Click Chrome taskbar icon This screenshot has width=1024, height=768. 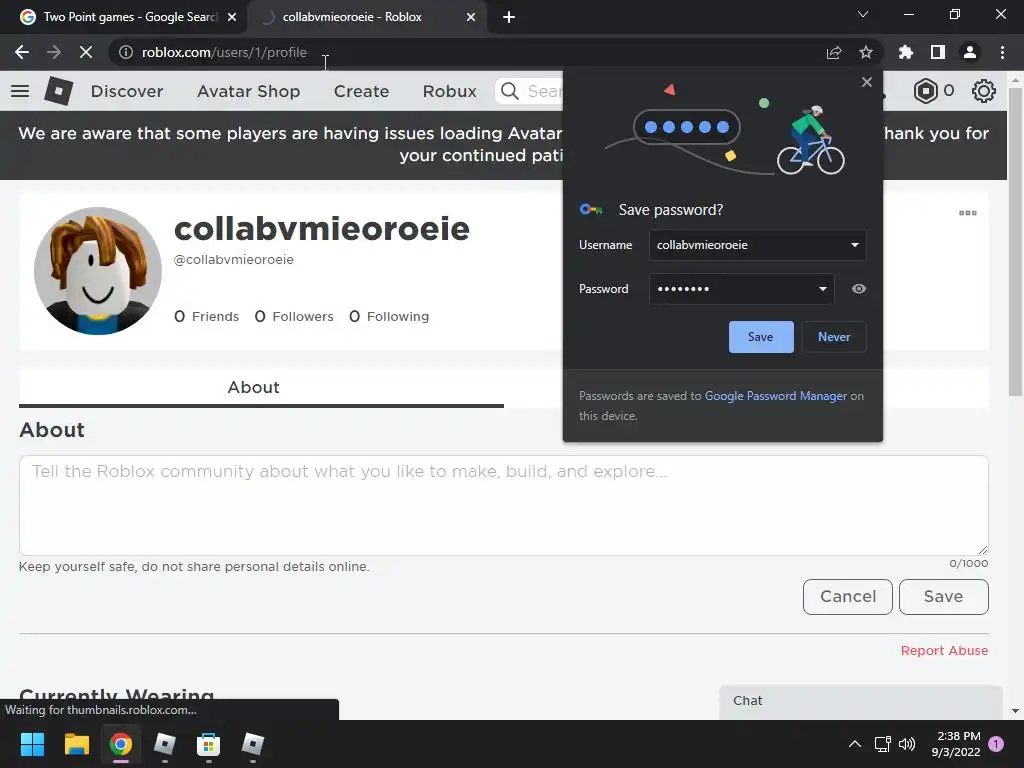(x=121, y=744)
